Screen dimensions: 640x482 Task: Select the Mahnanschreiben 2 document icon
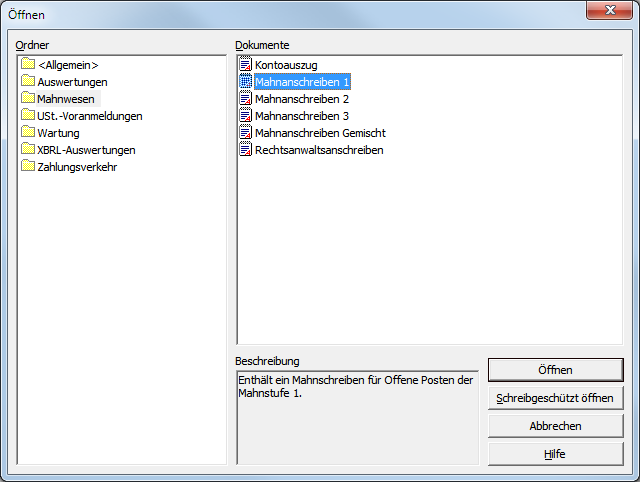pyautogui.click(x=245, y=98)
